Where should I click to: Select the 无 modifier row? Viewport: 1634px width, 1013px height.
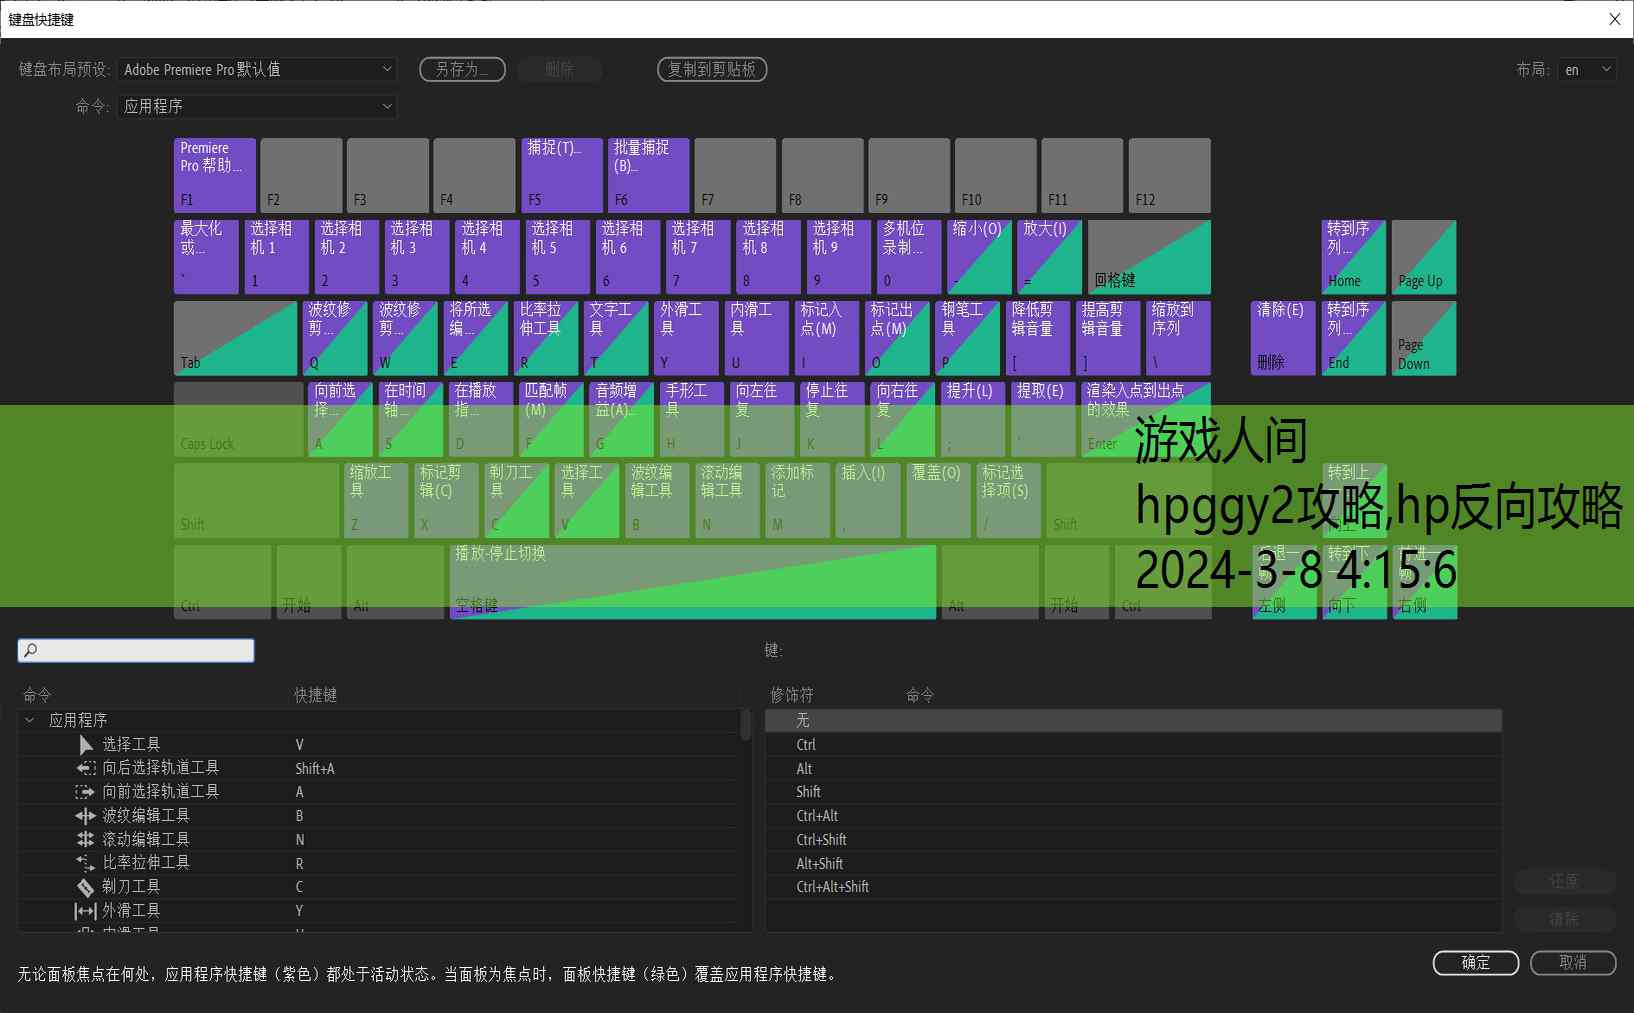(x=1133, y=721)
